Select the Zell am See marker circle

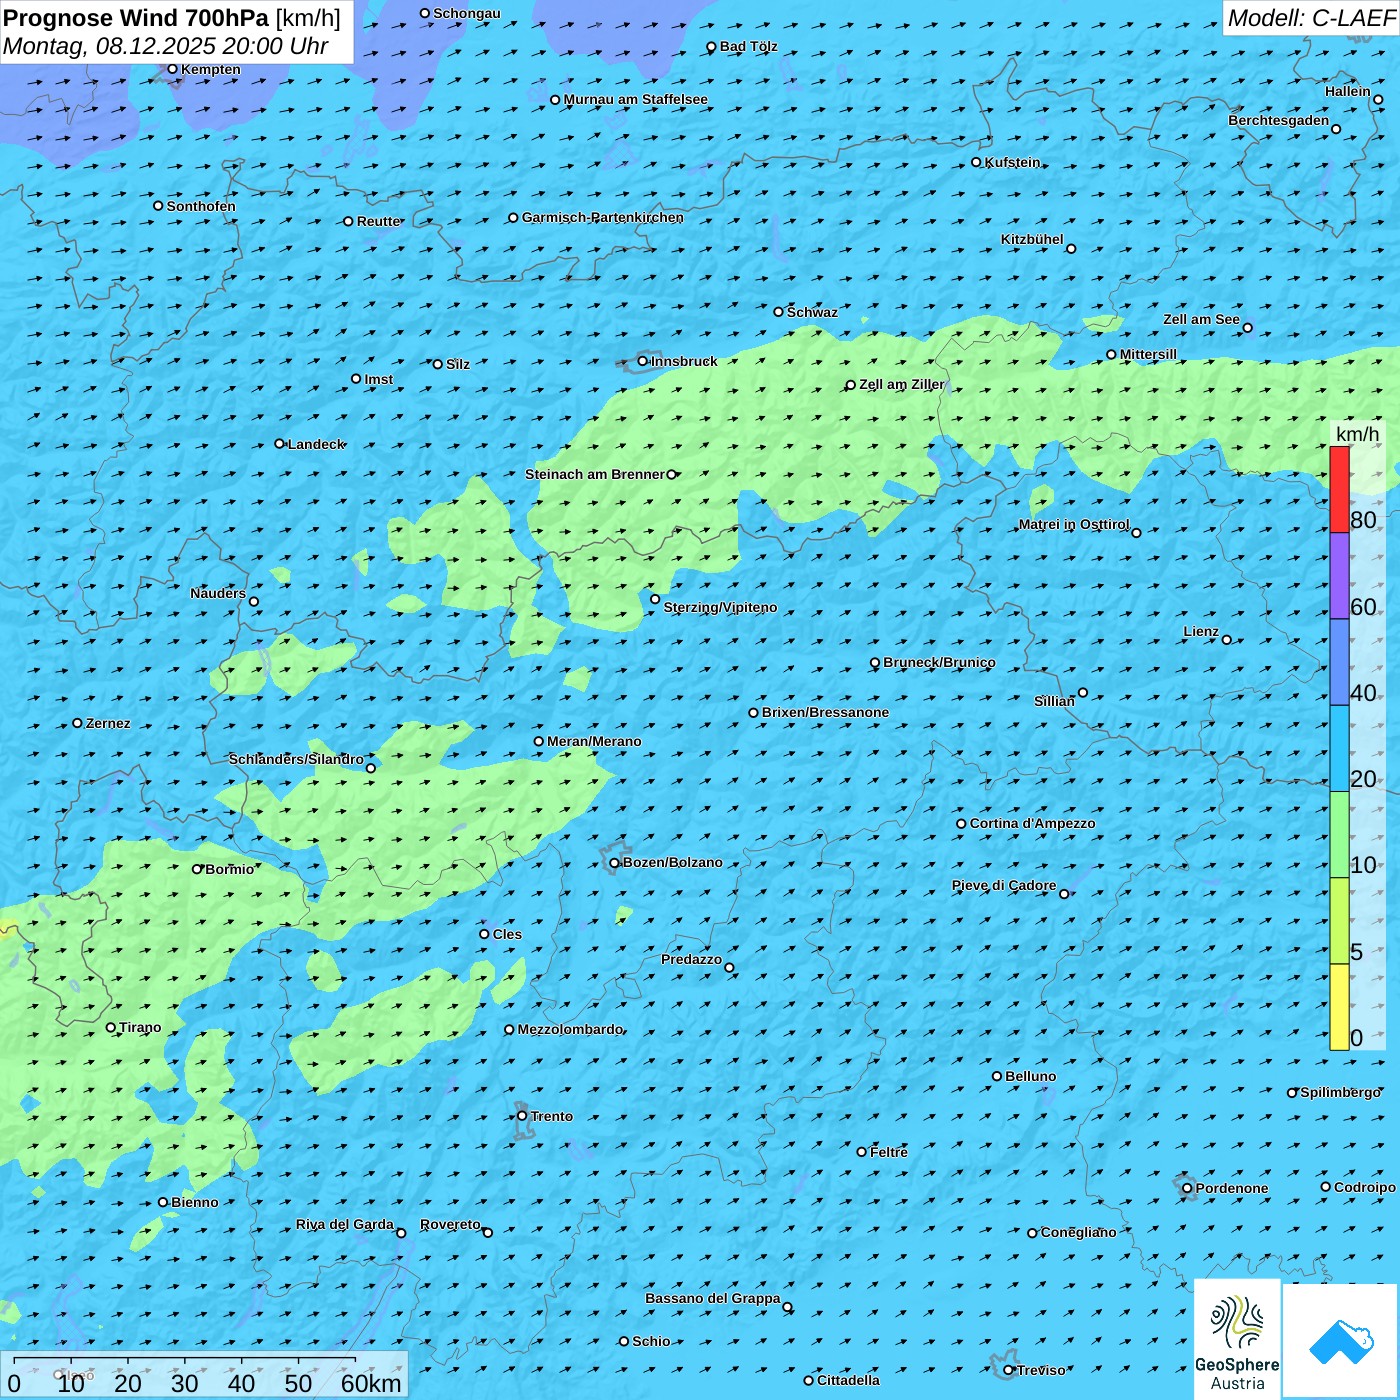(1247, 327)
